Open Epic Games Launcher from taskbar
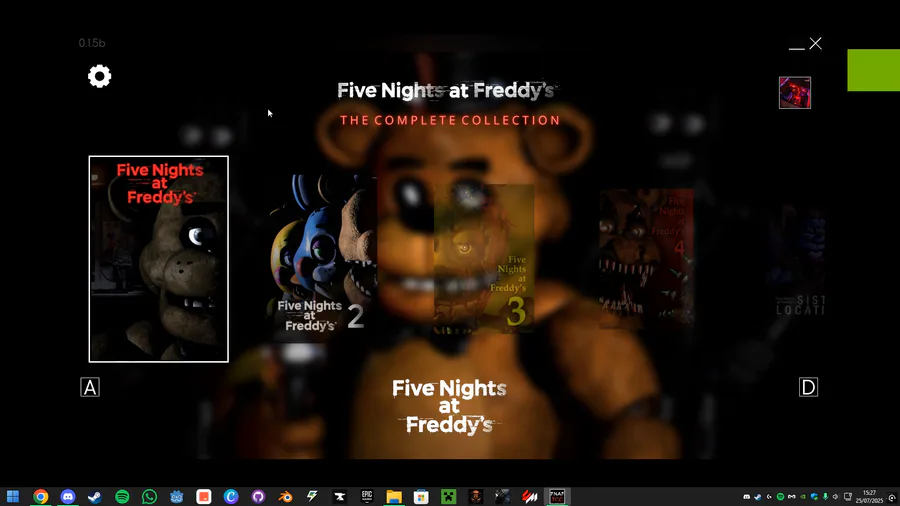This screenshot has height=506, width=900. pyautogui.click(x=367, y=496)
